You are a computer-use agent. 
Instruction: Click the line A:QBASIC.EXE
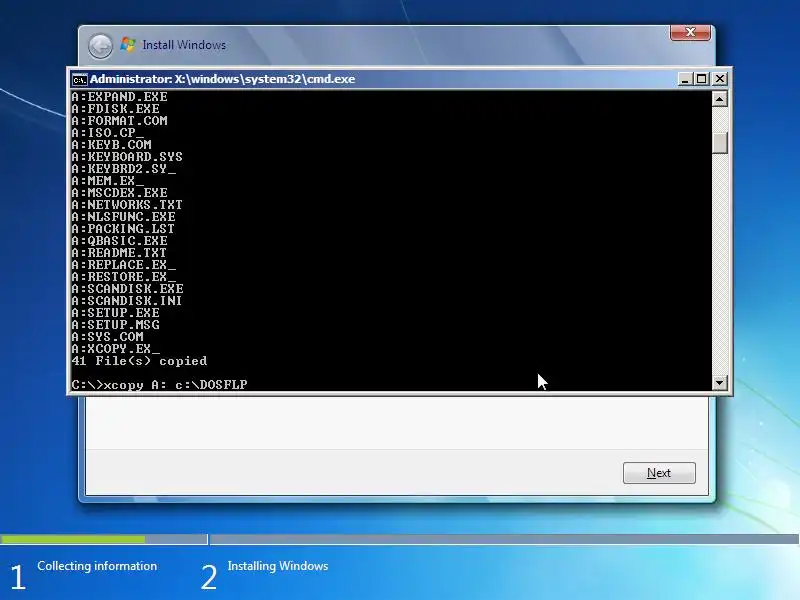(x=119, y=241)
